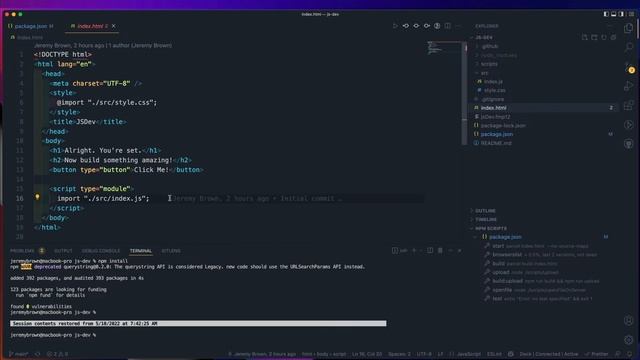The height and width of the screenshot is (360, 640).
Task: Click the New Folder icon in Explorer header
Action: pos(594,37)
